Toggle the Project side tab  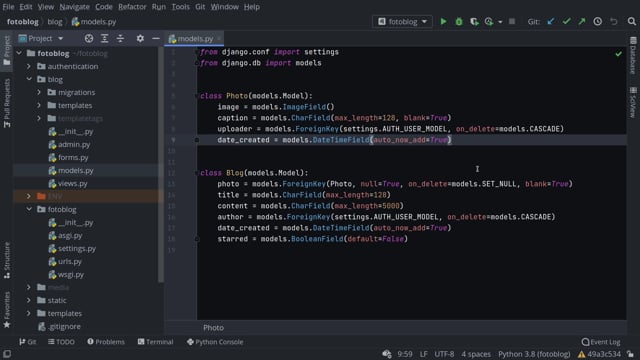pos(7,51)
